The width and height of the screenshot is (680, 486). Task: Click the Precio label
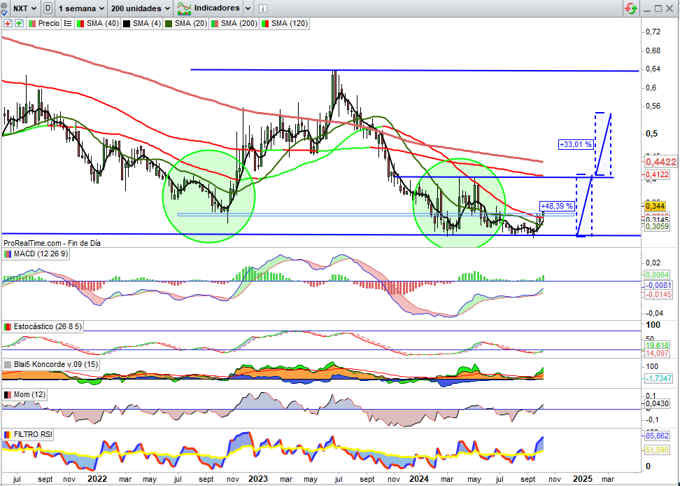coord(49,23)
